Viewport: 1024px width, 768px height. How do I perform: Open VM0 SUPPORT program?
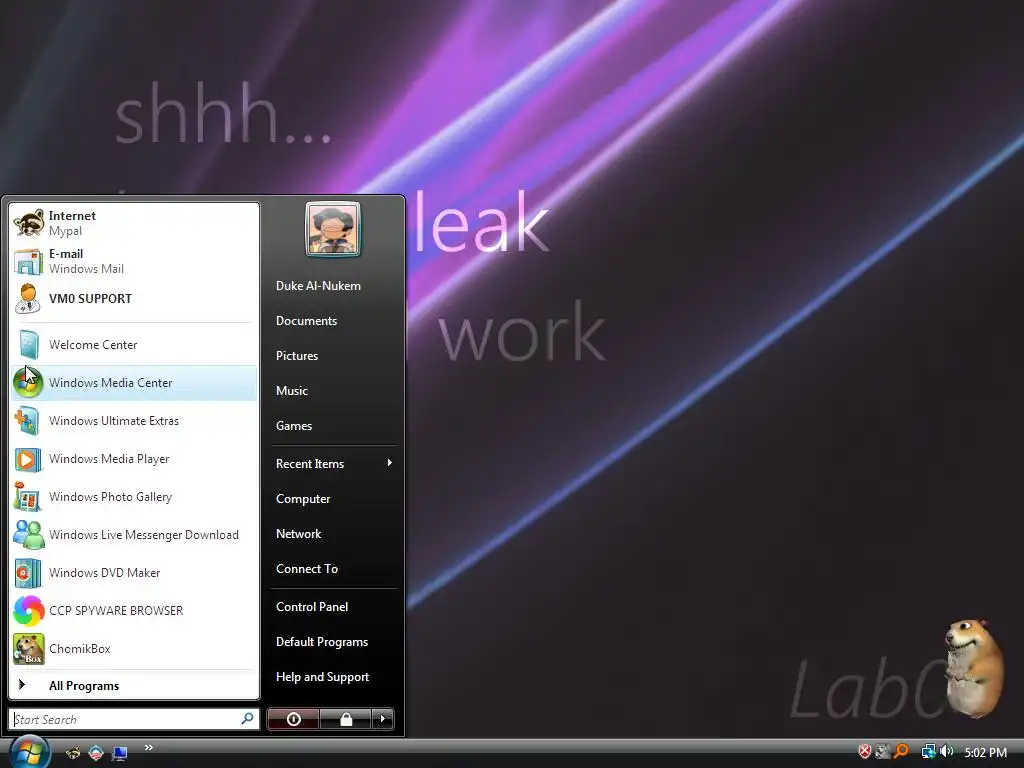(x=135, y=299)
